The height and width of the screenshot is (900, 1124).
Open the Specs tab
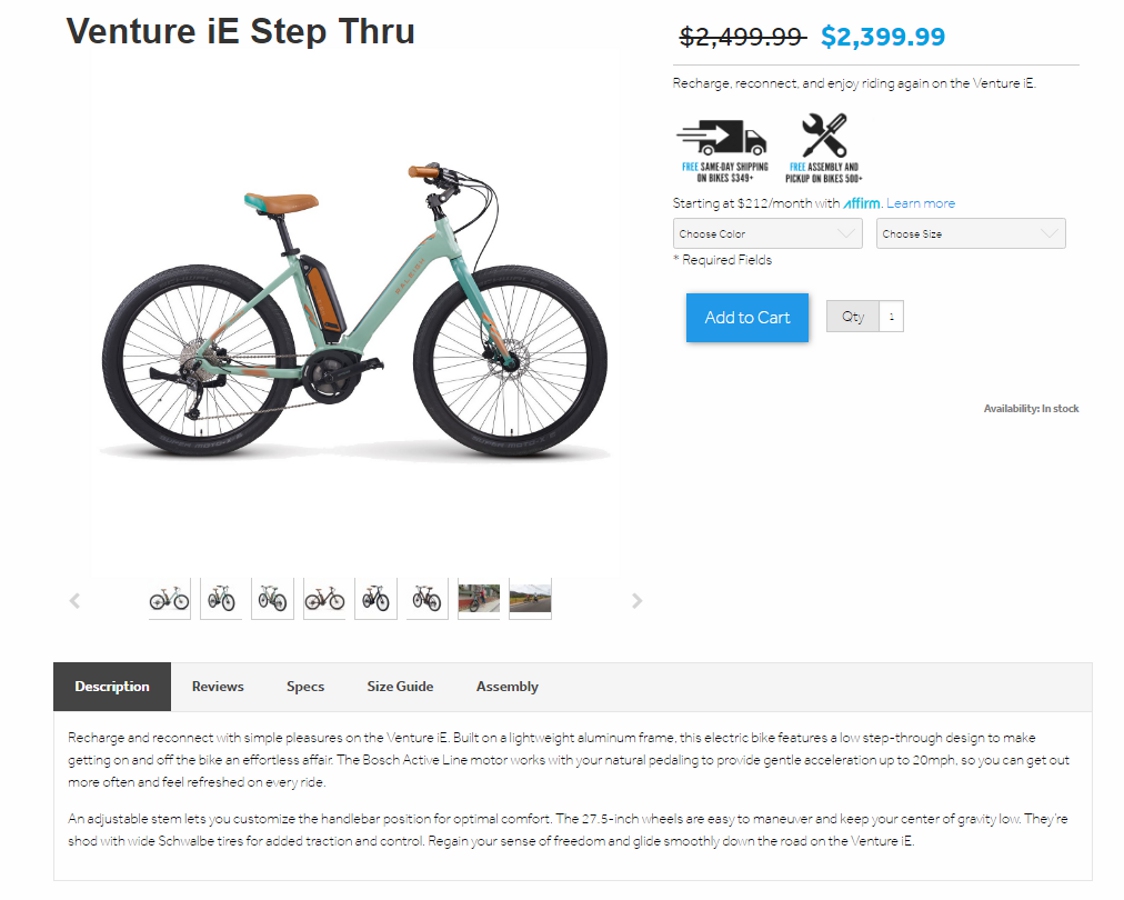point(305,687)
